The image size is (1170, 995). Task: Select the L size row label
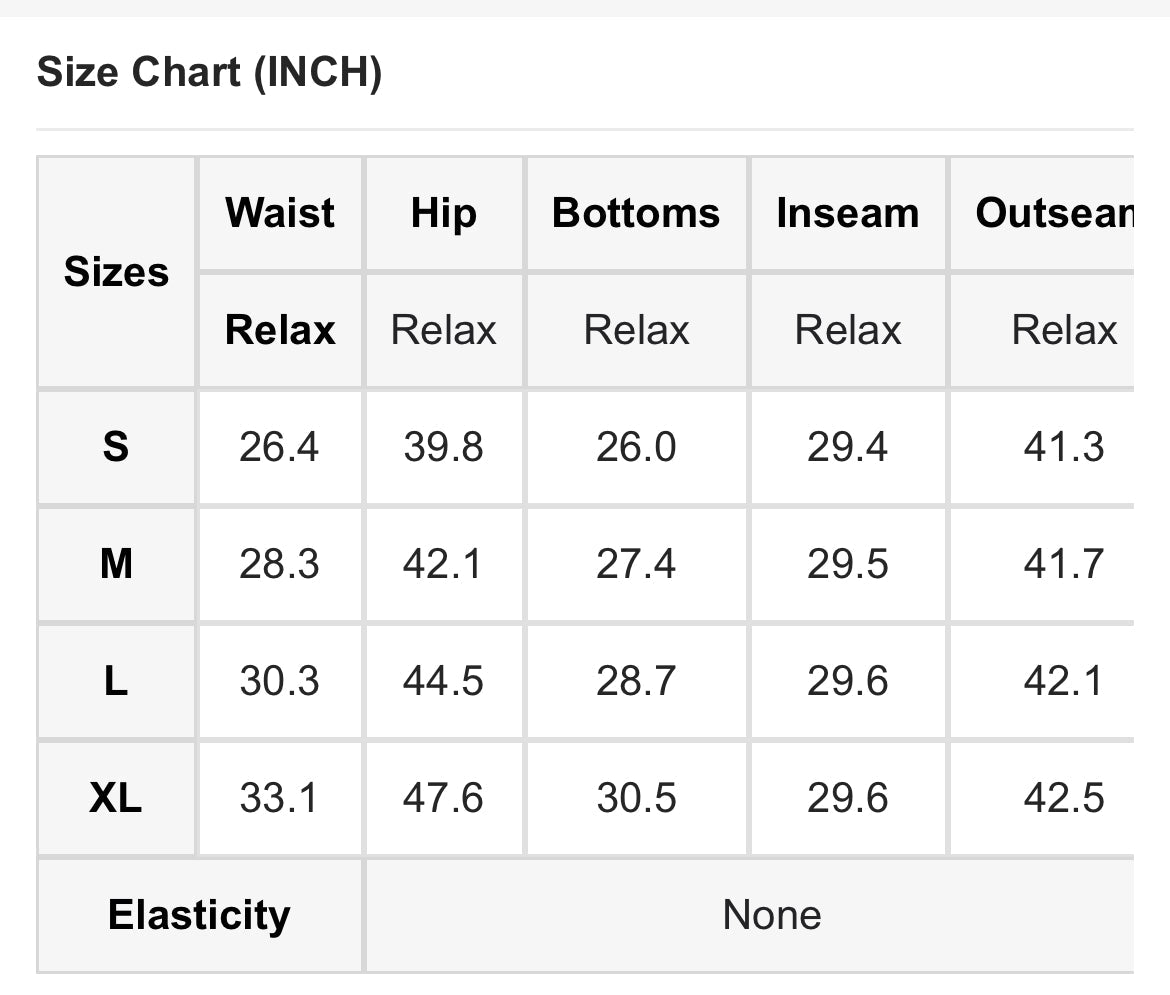coord(116,682)
